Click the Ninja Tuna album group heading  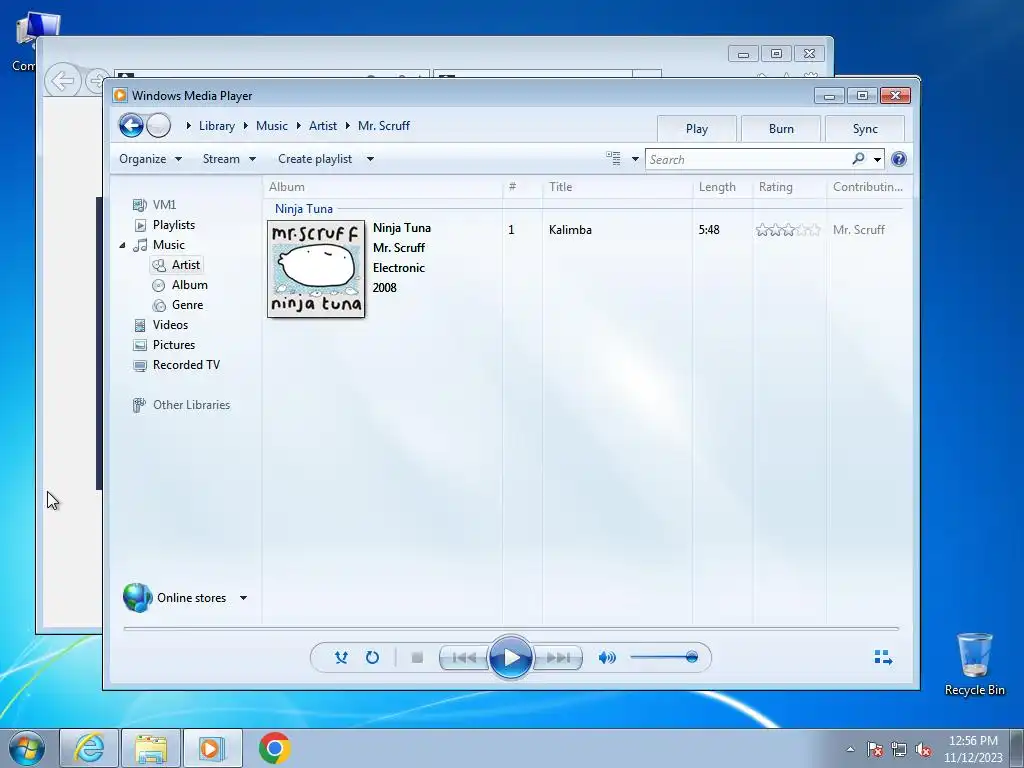(x=304, y=209)
